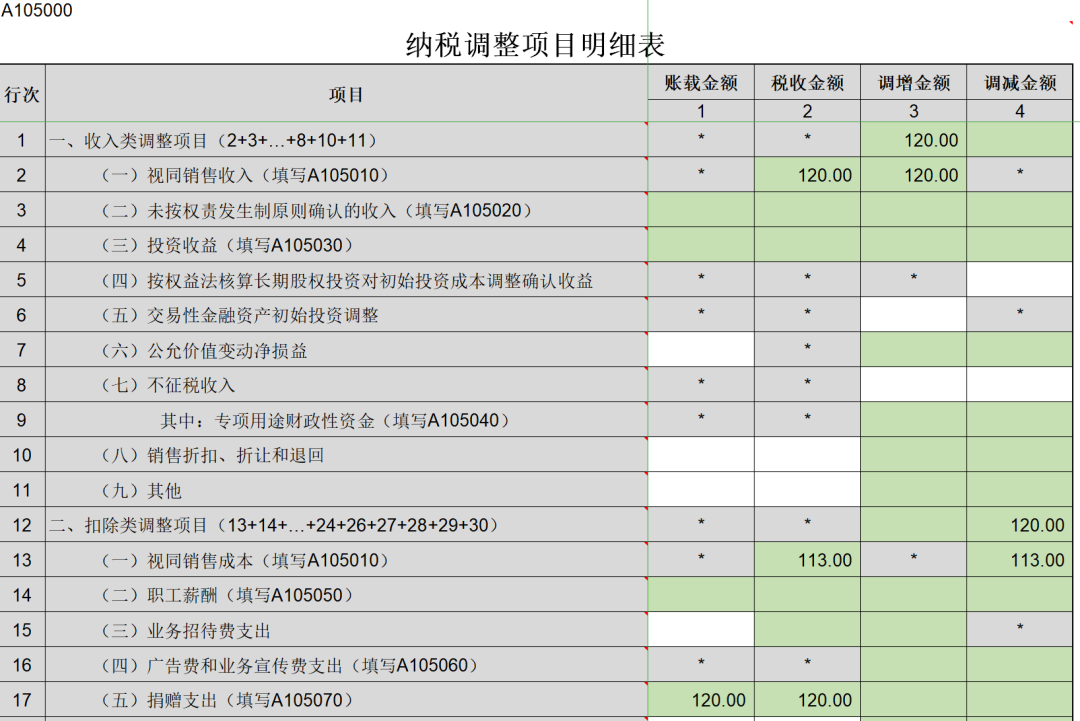1080x721 pixels.
Task: Click the 行次 header cell
Action: [22, 94]
